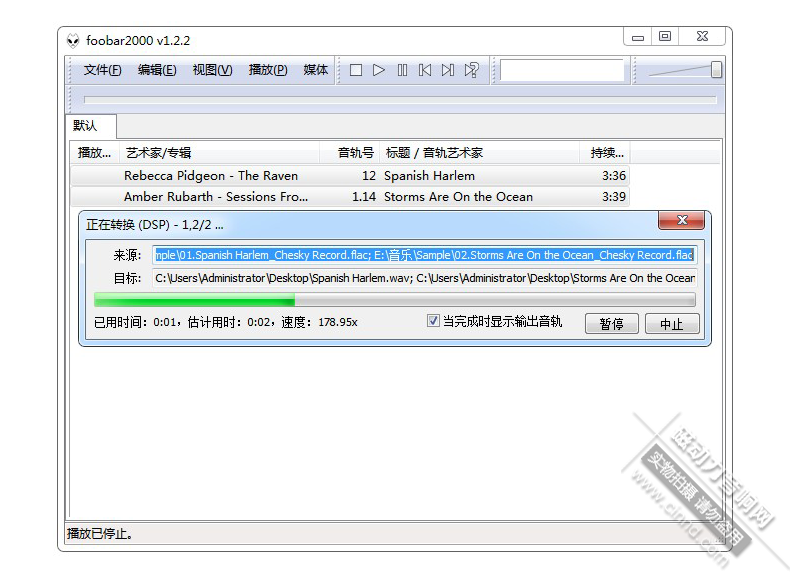Click the playback seek bar

point(400,100)
